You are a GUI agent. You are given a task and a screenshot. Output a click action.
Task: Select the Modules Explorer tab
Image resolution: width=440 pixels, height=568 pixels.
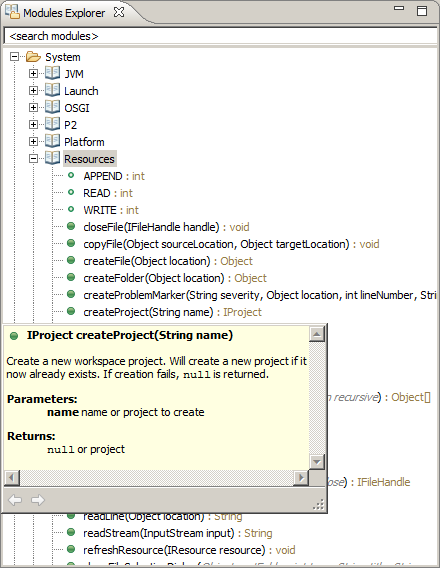coord(64,13)
